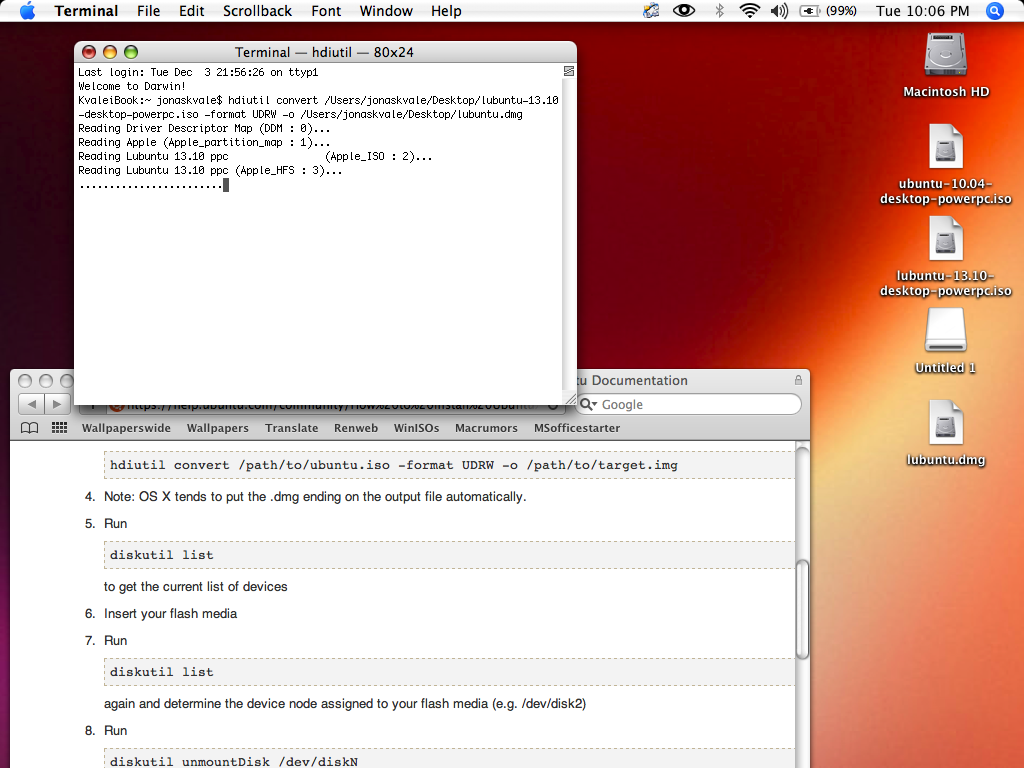The image size is (1024, 768).
Task: Click the menu bar clock Tue 10:06 PM
Action: coord(922,11)
